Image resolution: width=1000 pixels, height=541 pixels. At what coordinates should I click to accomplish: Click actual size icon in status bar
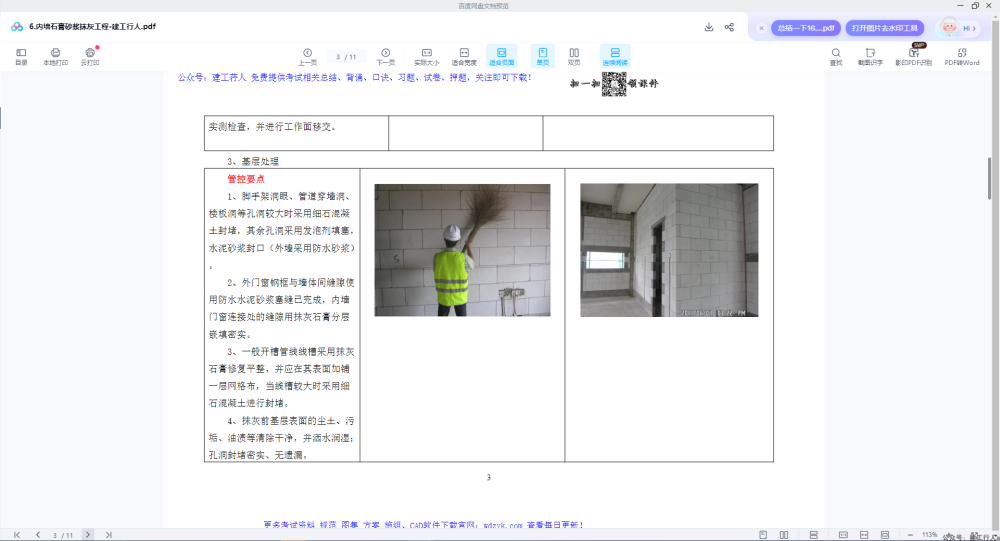pyautogui.click(x=843, y=535)
